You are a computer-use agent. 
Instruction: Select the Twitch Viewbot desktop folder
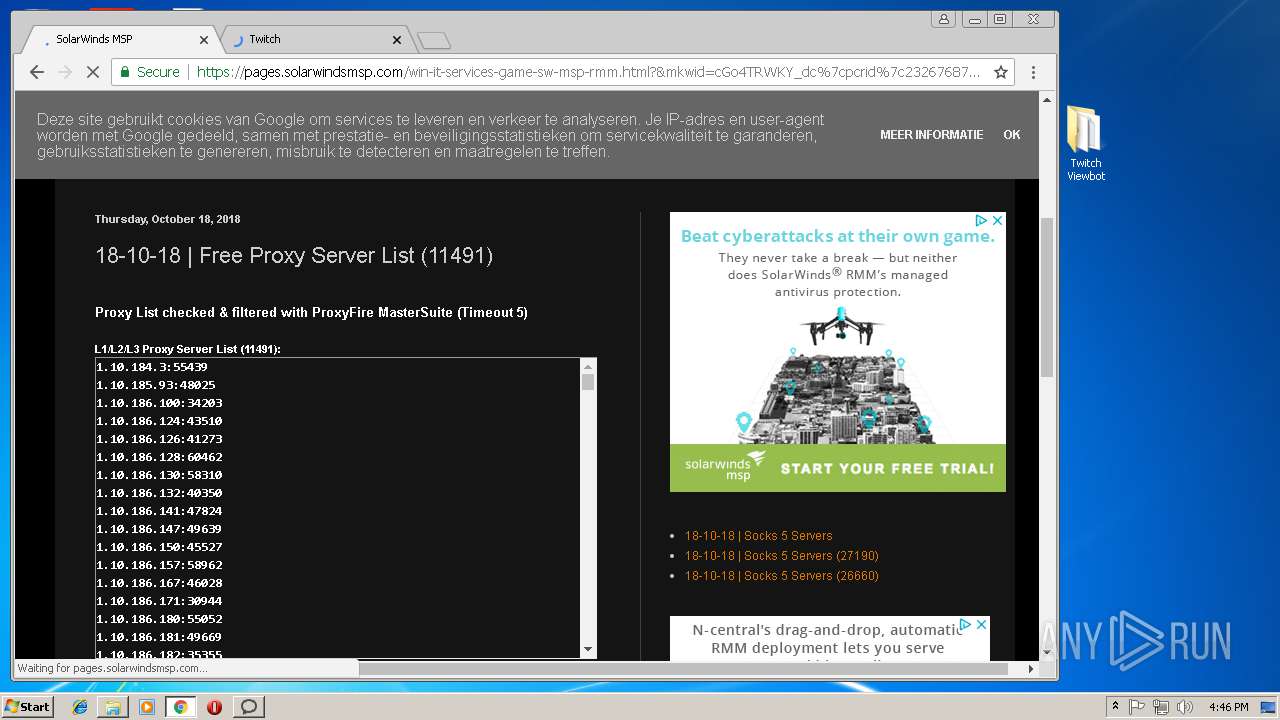coord(1085,144)
